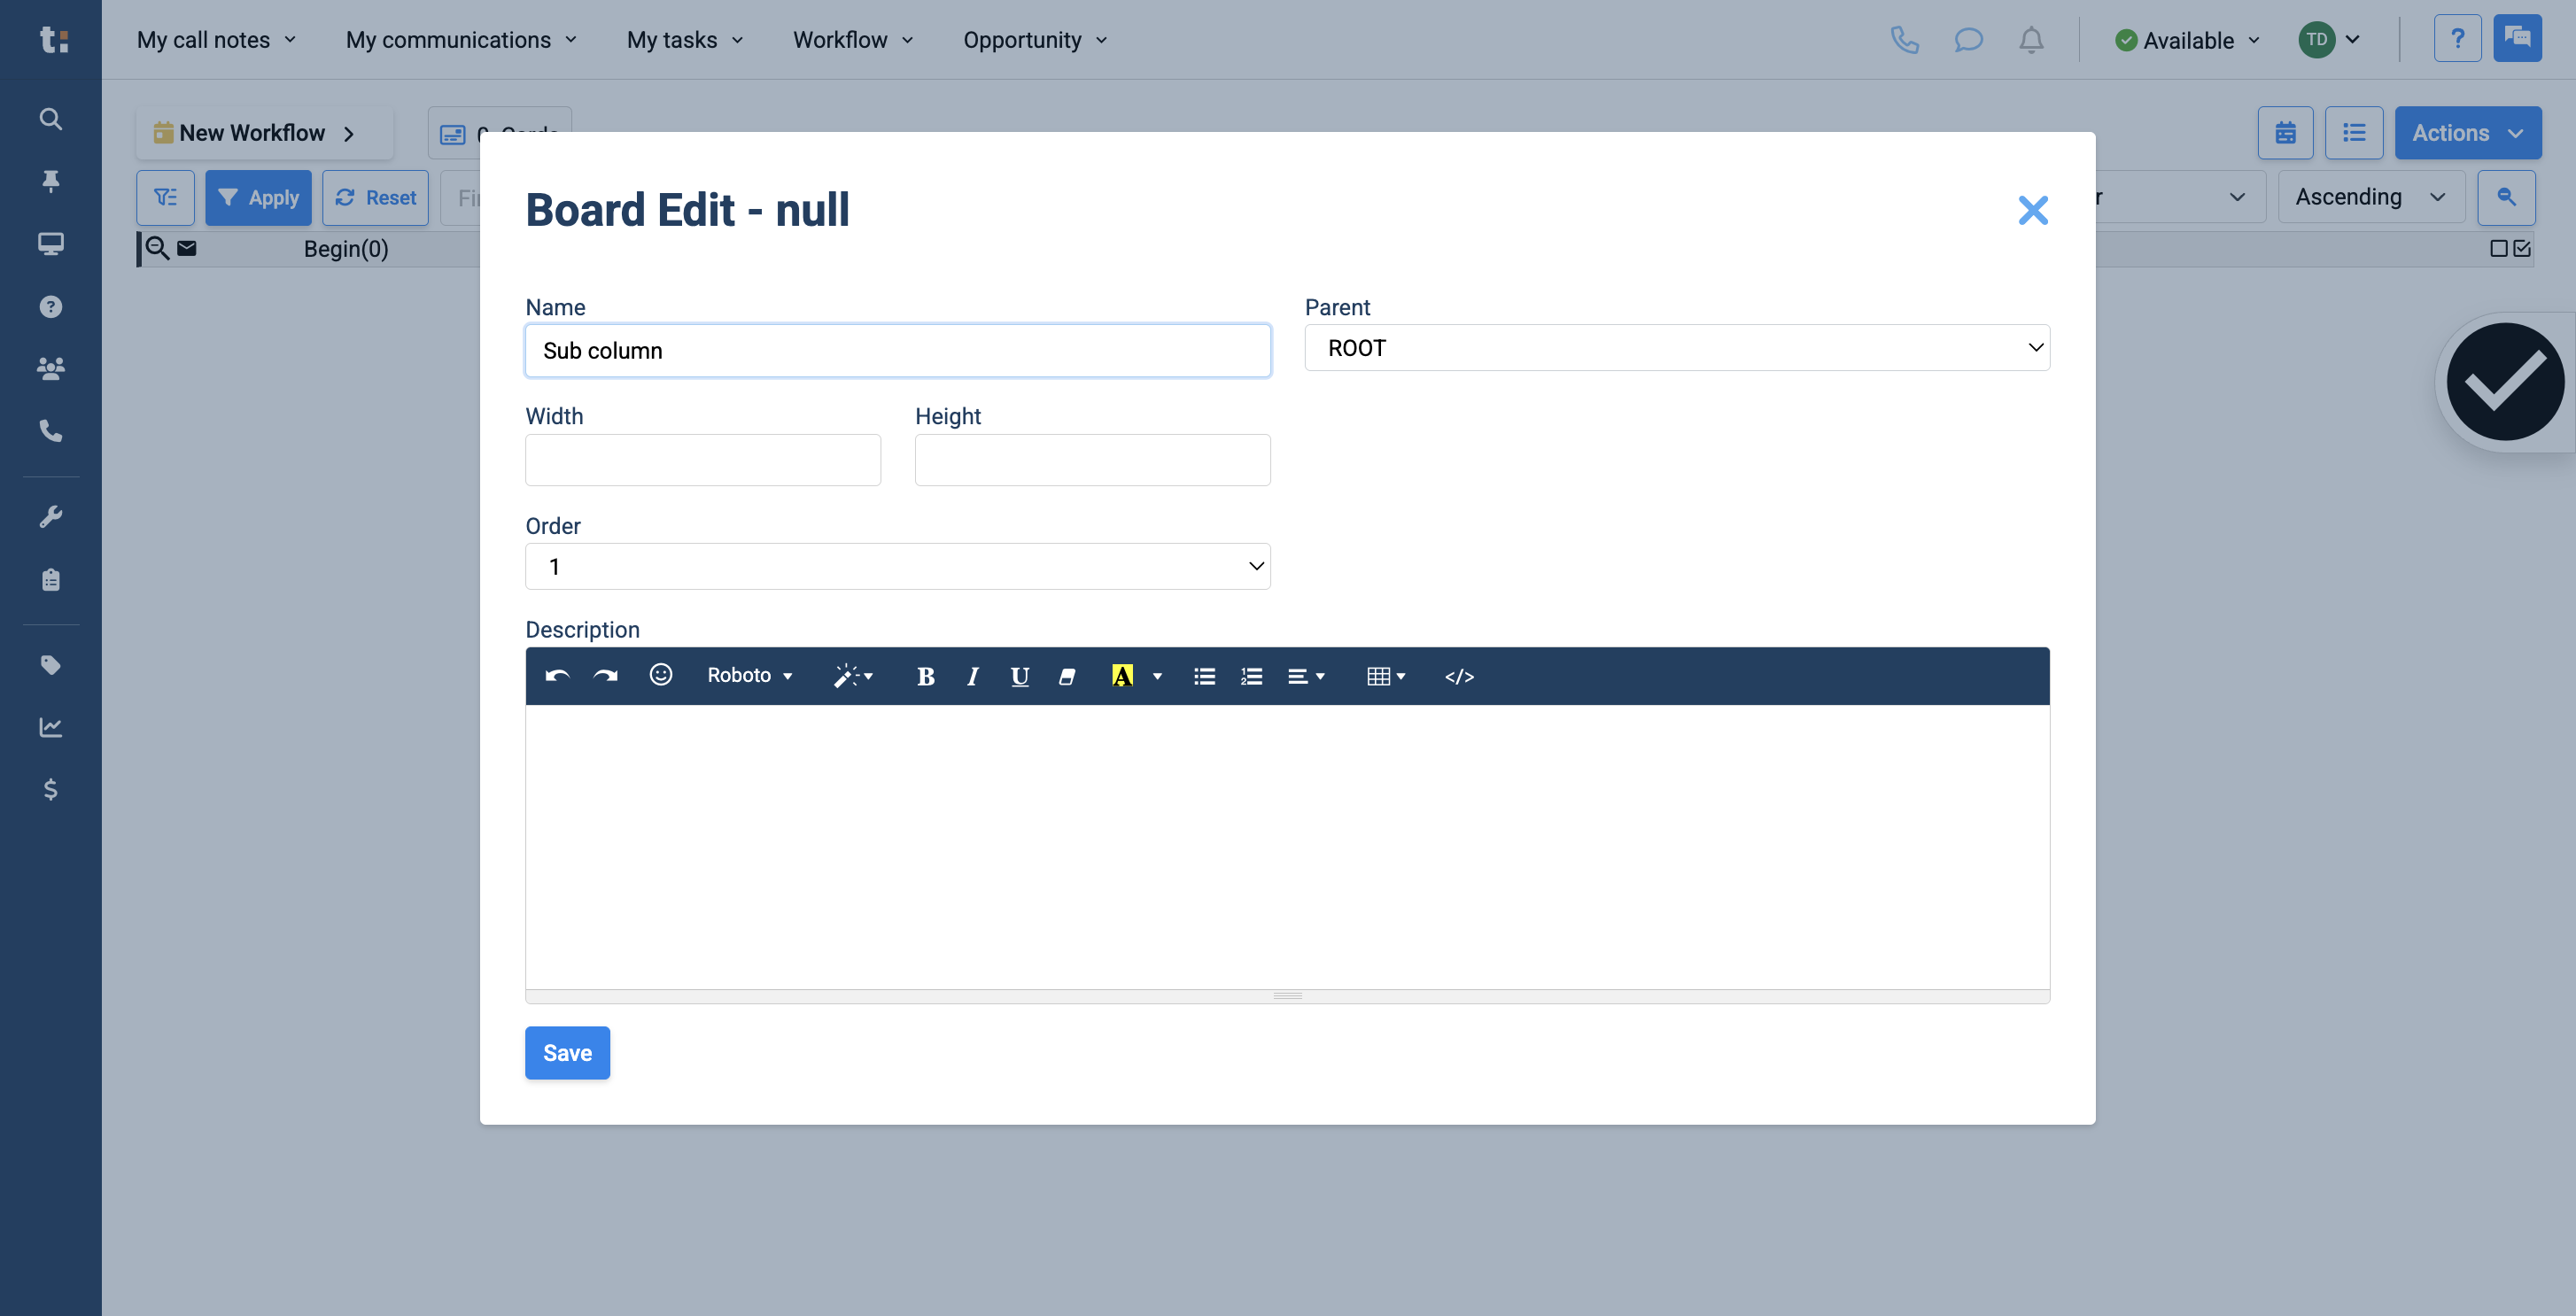This screenshot has width=2576, height=1316.
Task: Click the undo icon in description editor
Action: (557, 676)
